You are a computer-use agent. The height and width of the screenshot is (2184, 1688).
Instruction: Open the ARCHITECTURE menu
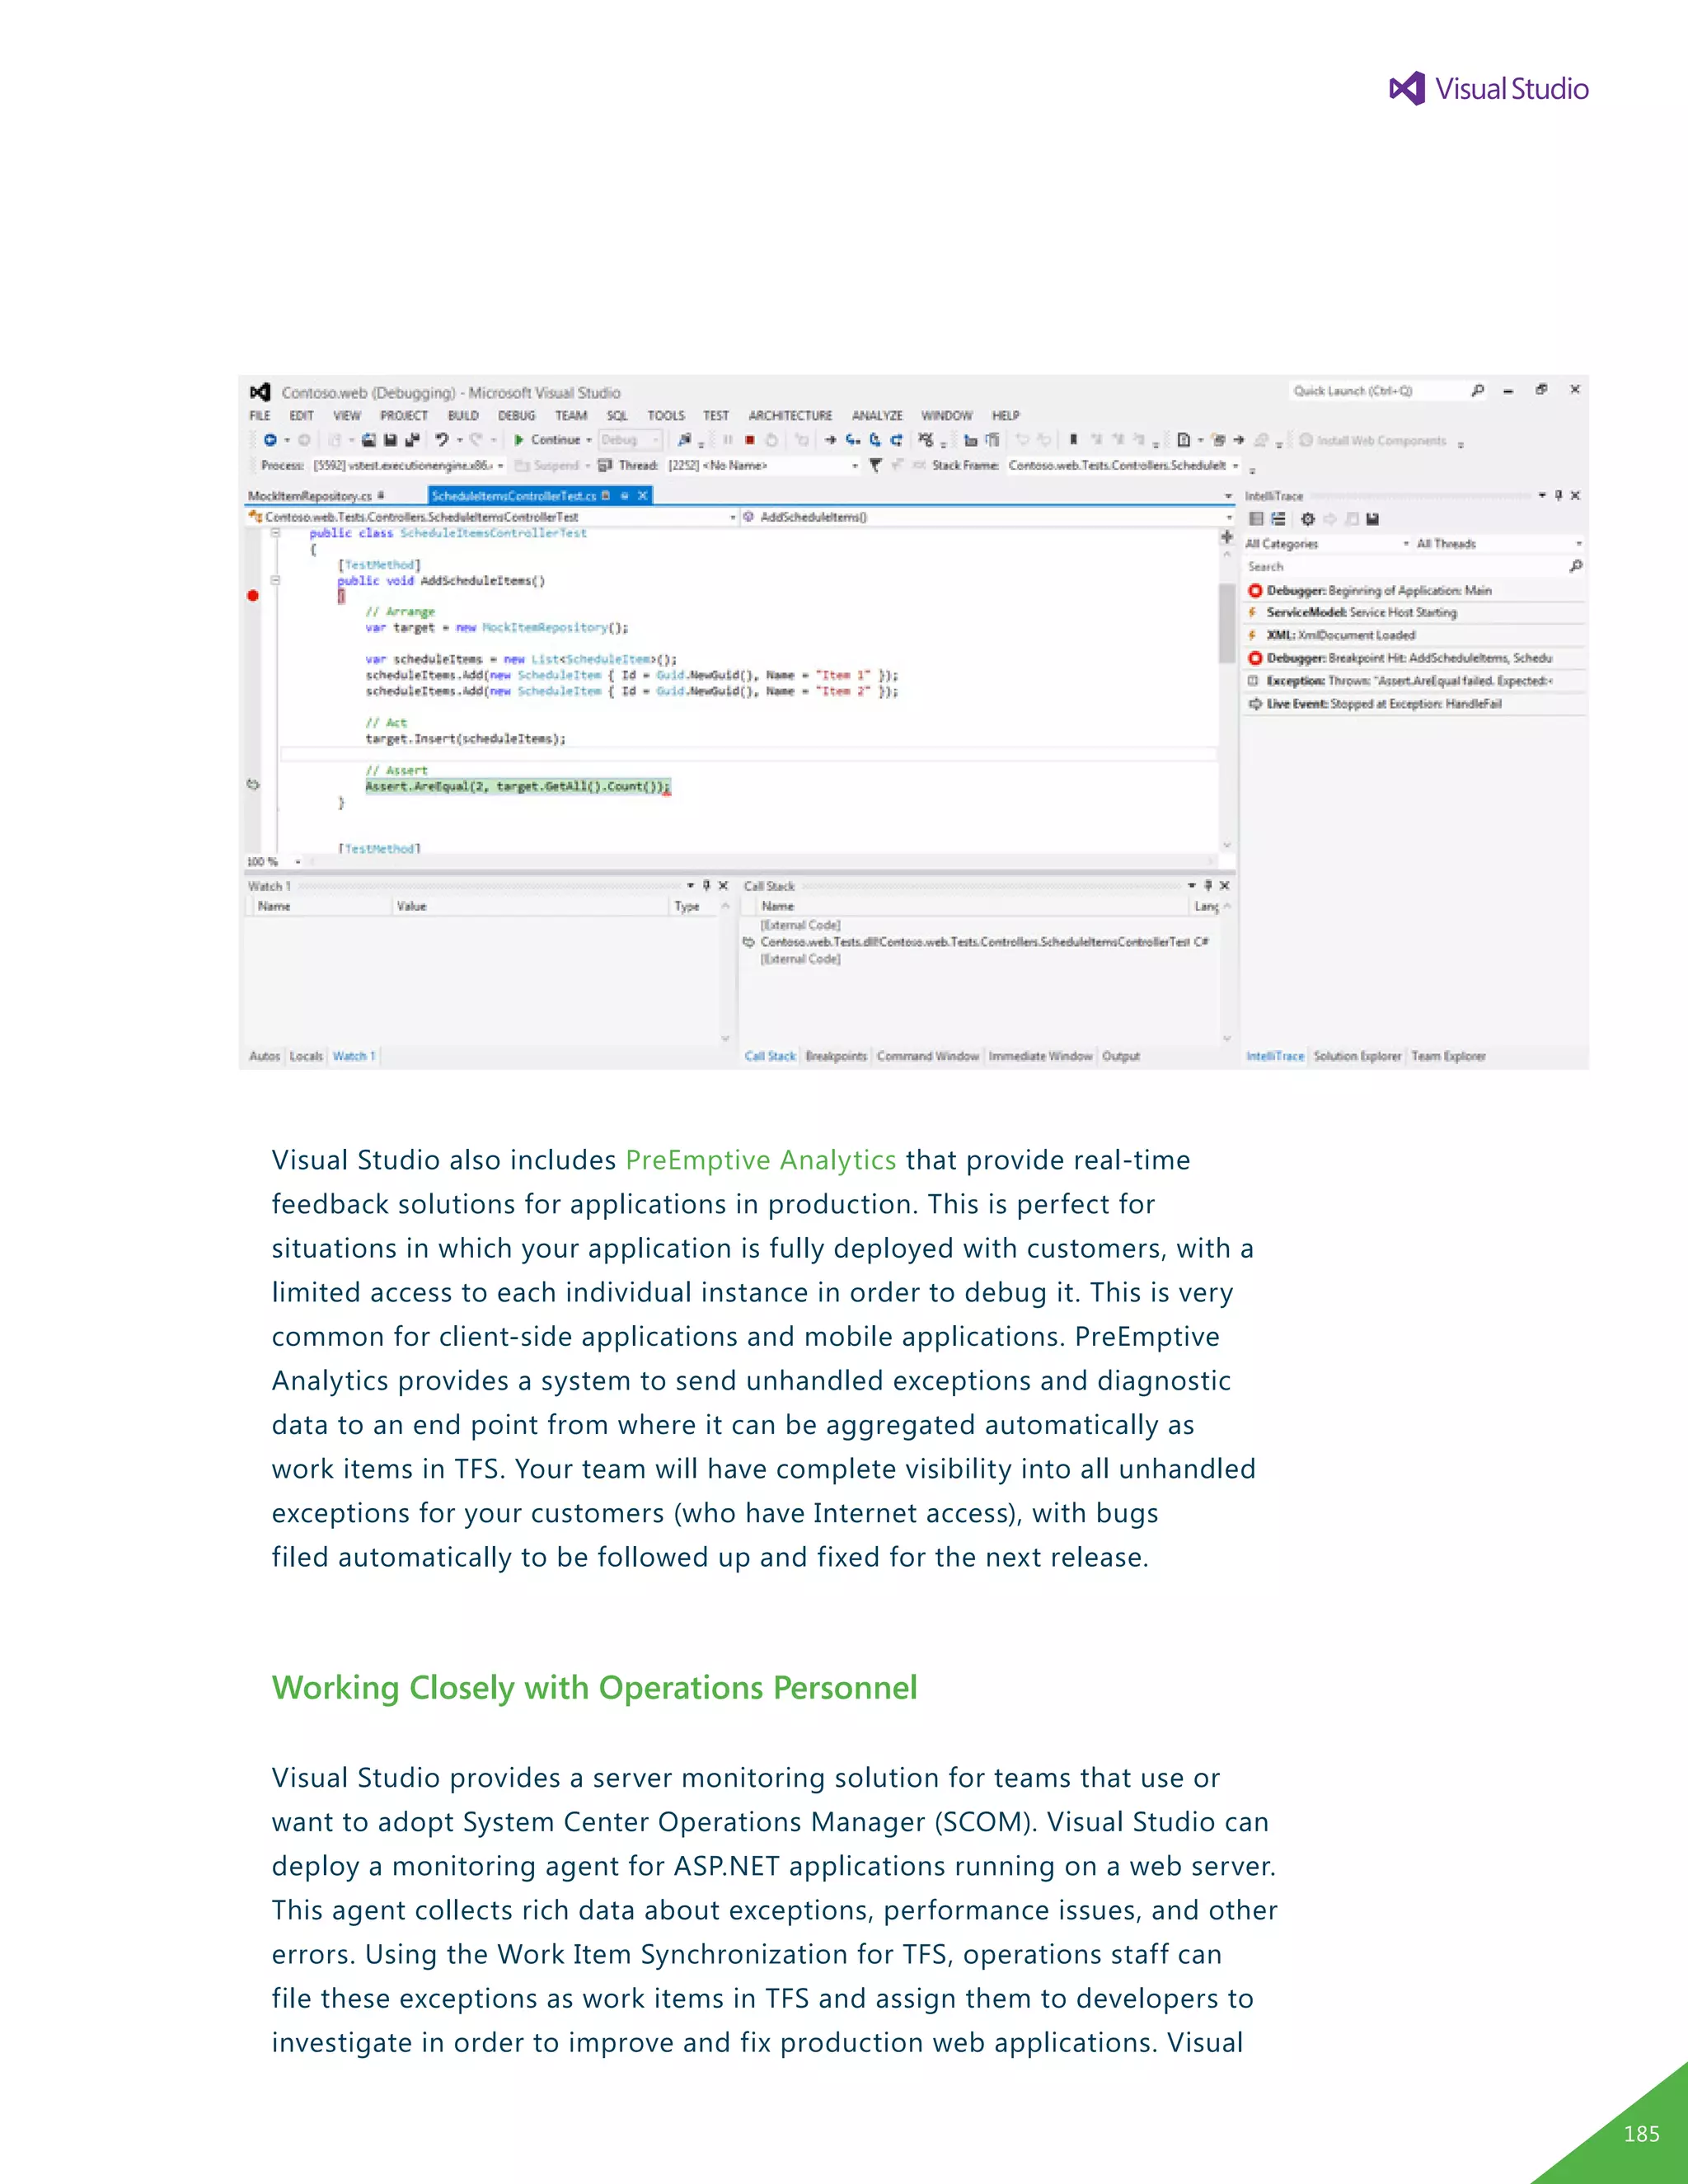pos(790,416)
